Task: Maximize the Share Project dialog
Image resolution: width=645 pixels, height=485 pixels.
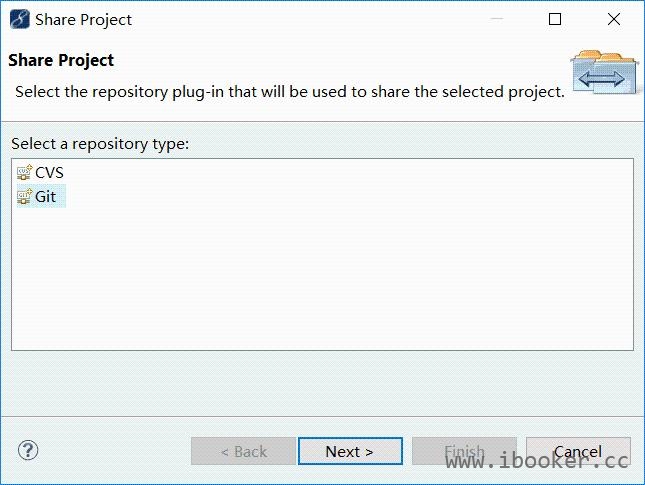Action: (x=555, y=19)
